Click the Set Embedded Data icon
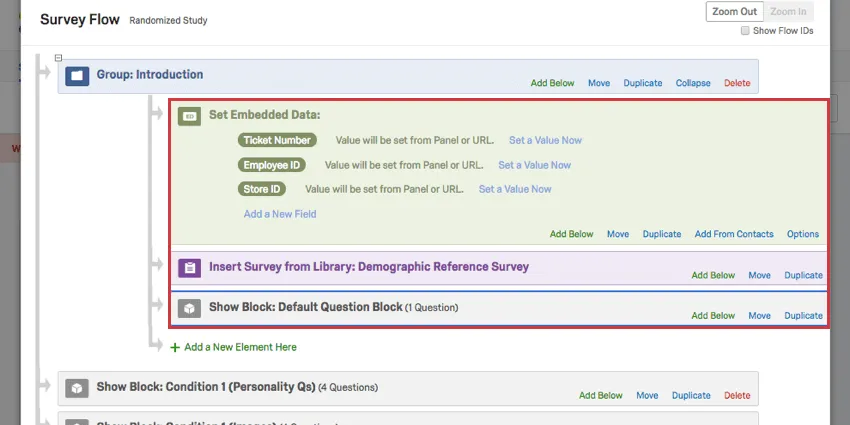850x425 pixels. pyautogui.click(x=189, y=116)
